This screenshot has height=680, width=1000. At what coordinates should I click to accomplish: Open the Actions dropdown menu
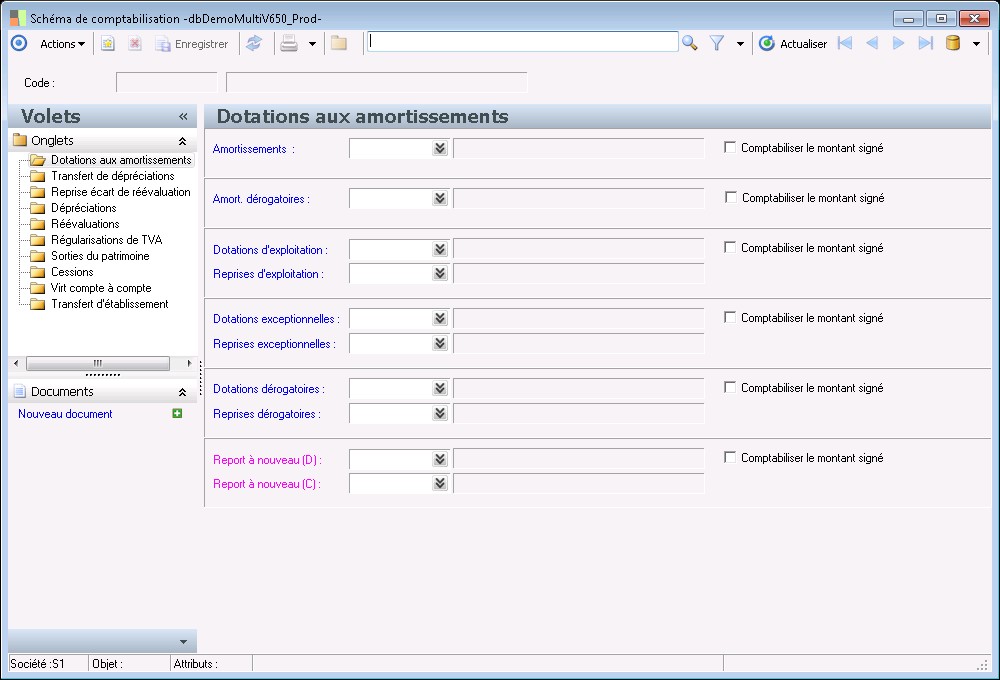click(x=62, y=44)
